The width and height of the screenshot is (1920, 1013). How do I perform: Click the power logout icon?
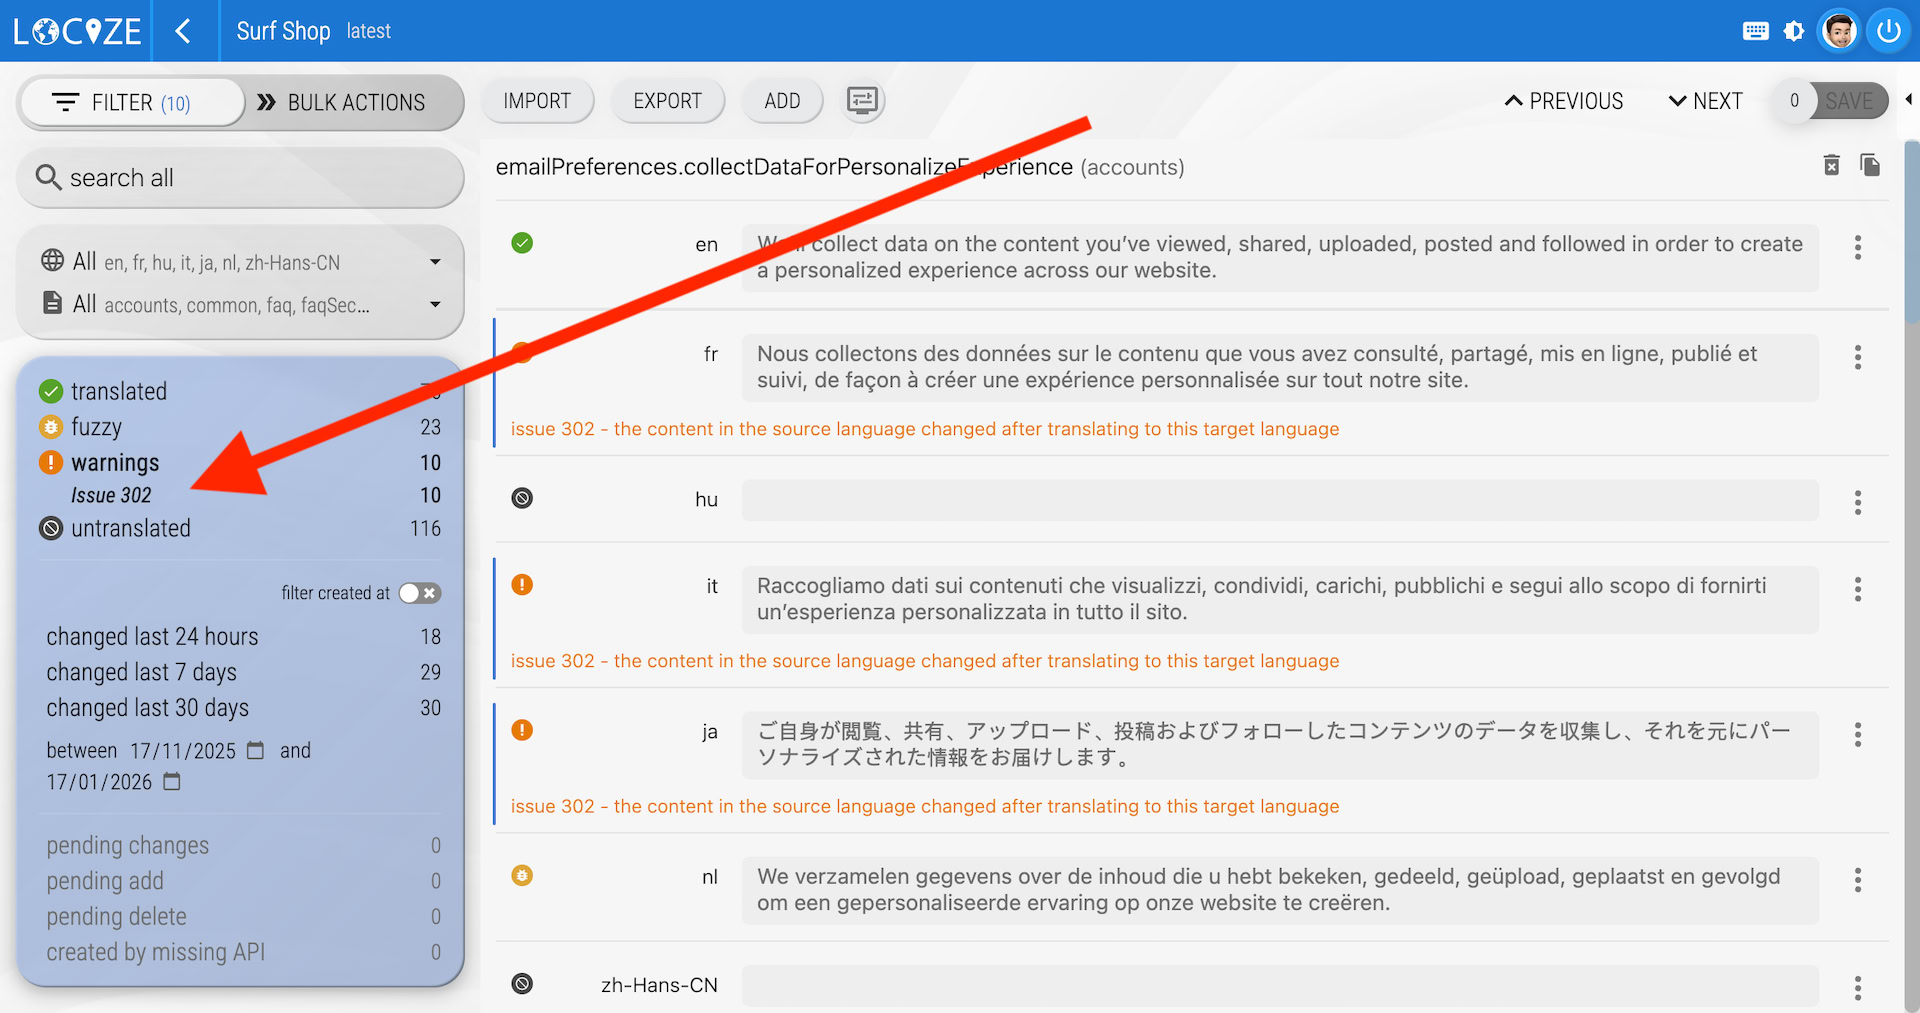point(1888,31)
